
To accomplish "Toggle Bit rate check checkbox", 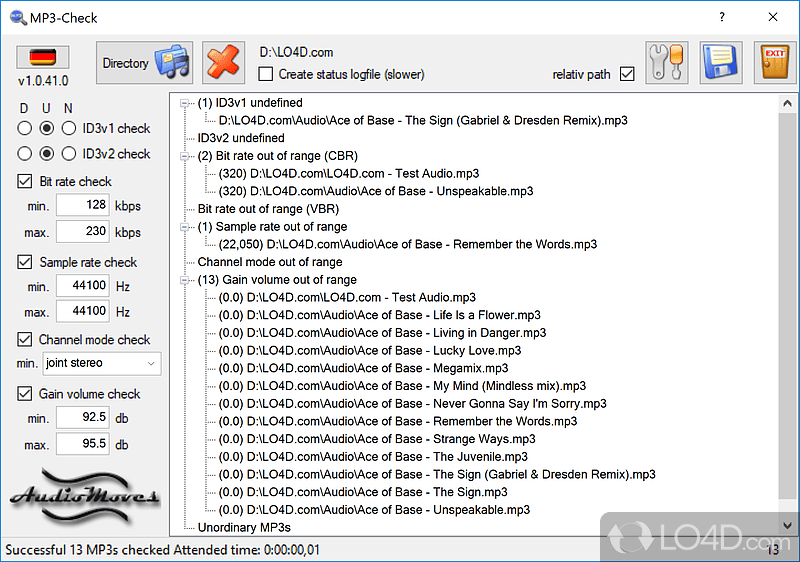I will coord(24,181).
